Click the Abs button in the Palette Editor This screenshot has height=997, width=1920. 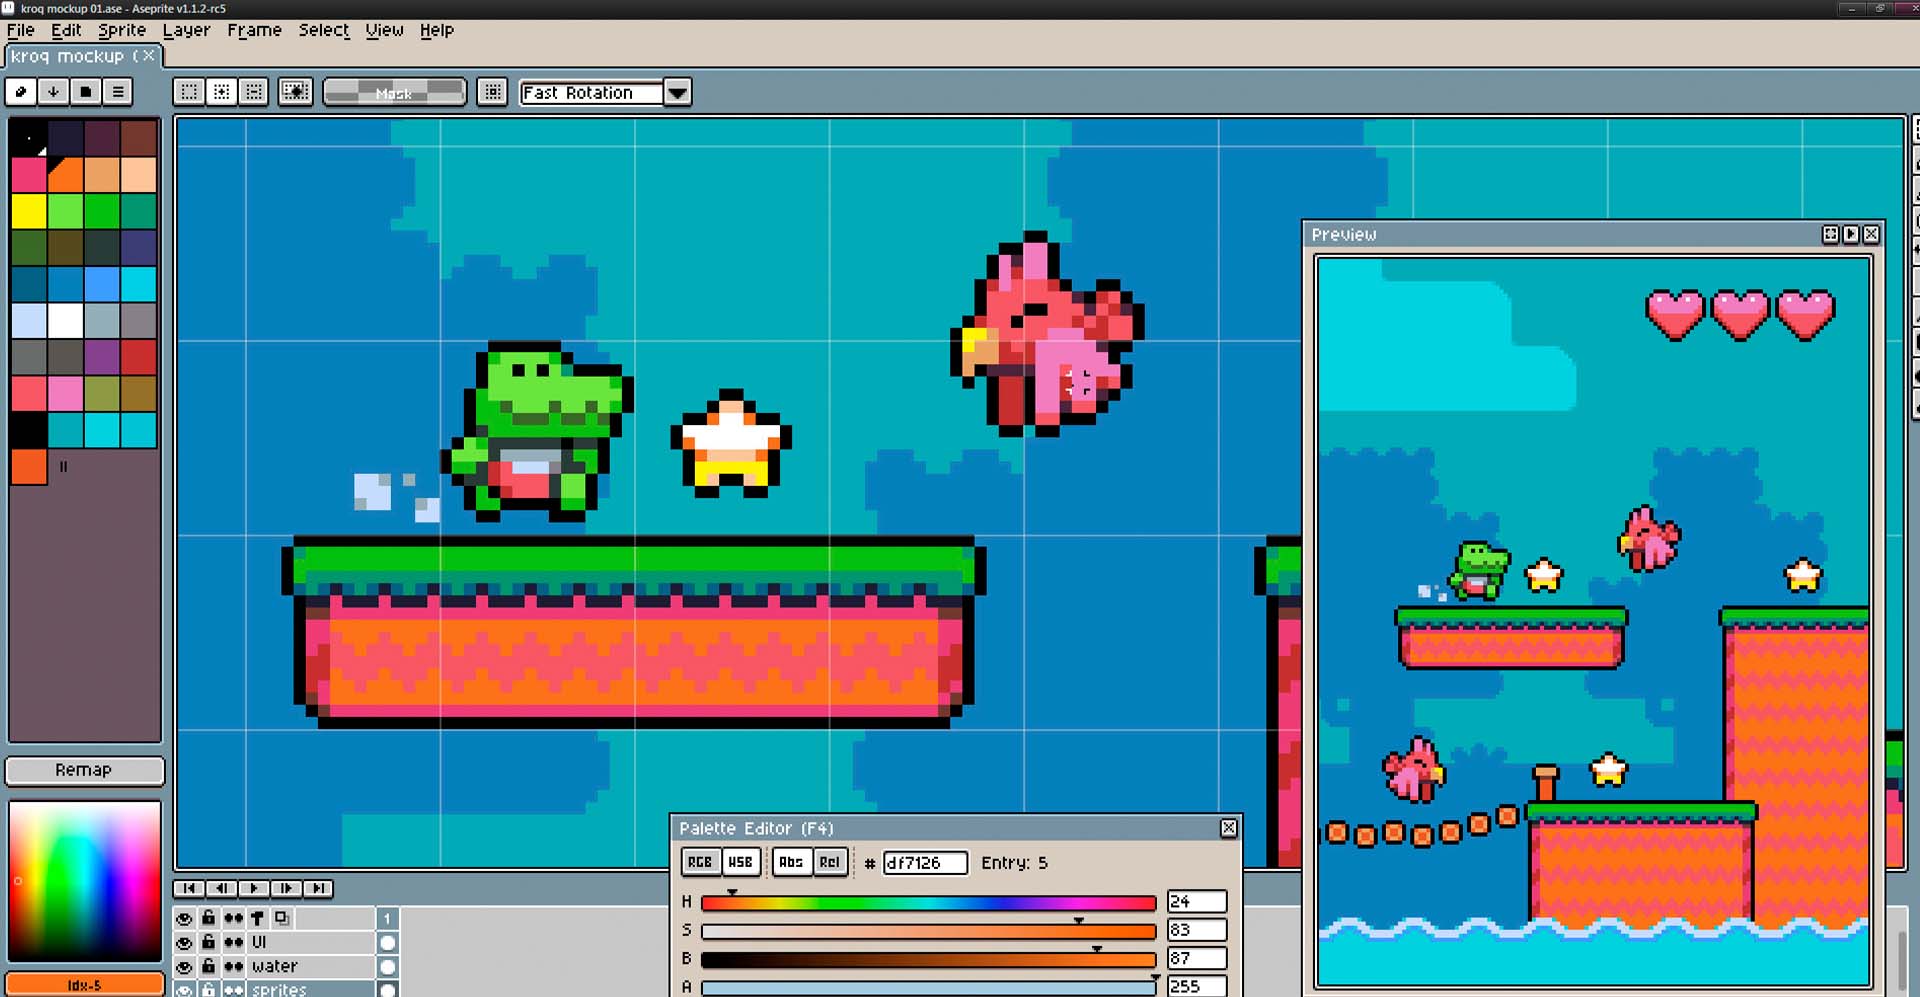coord(791,862)
